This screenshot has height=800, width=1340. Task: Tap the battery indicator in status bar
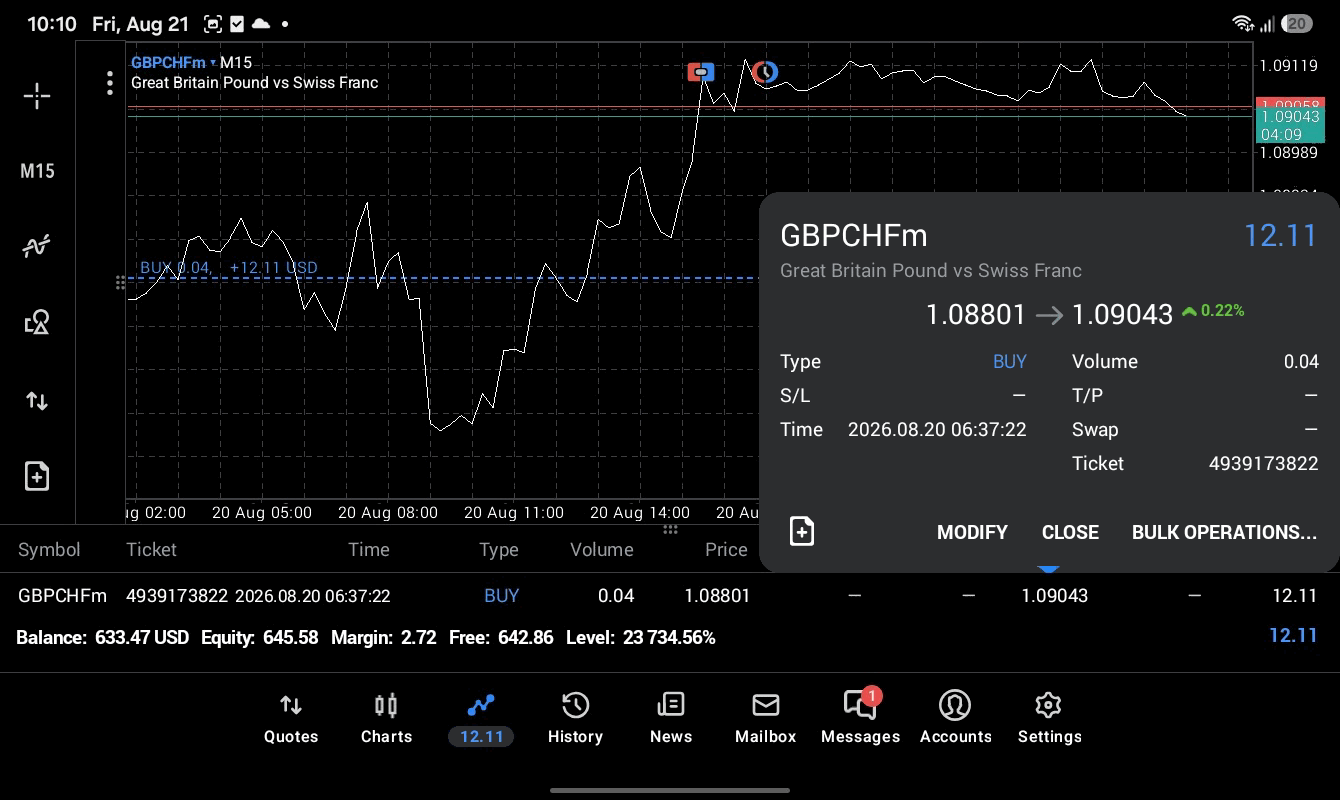[x=1297, y=23]
